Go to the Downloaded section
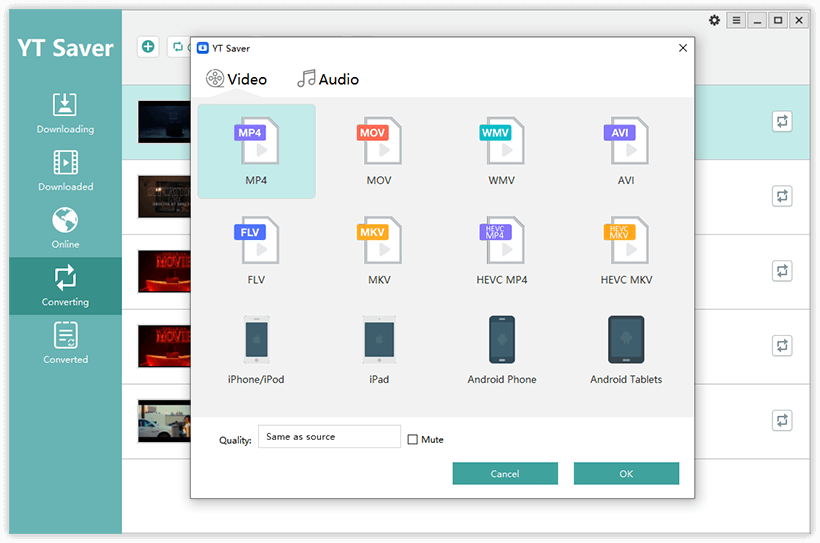820x543 pixels. tap(65, 171)
